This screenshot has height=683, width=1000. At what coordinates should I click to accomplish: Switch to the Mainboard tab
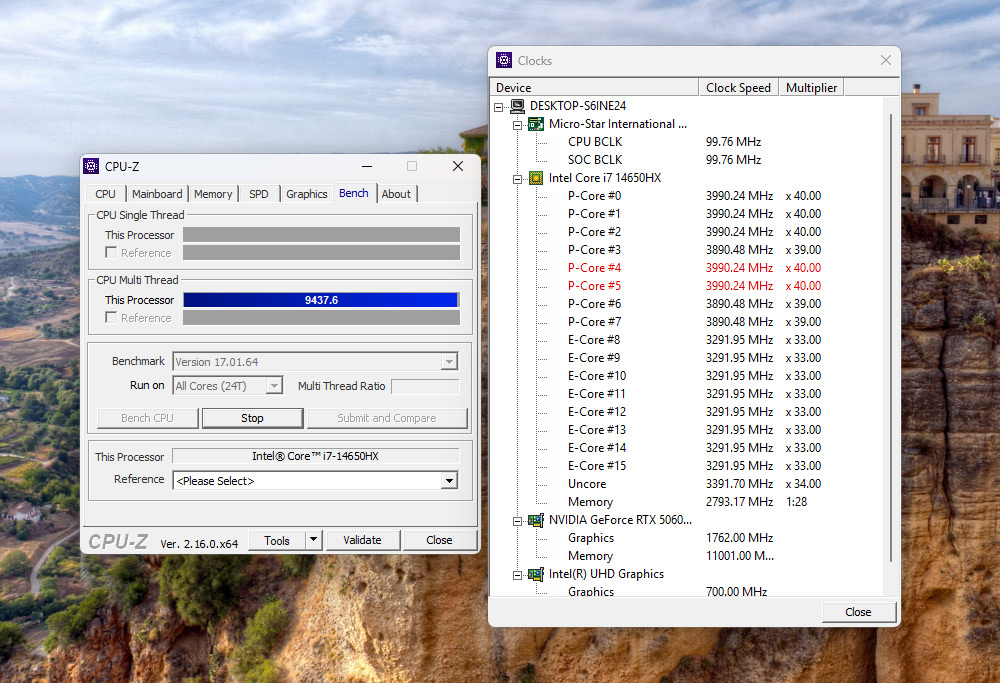coord(157,194)
